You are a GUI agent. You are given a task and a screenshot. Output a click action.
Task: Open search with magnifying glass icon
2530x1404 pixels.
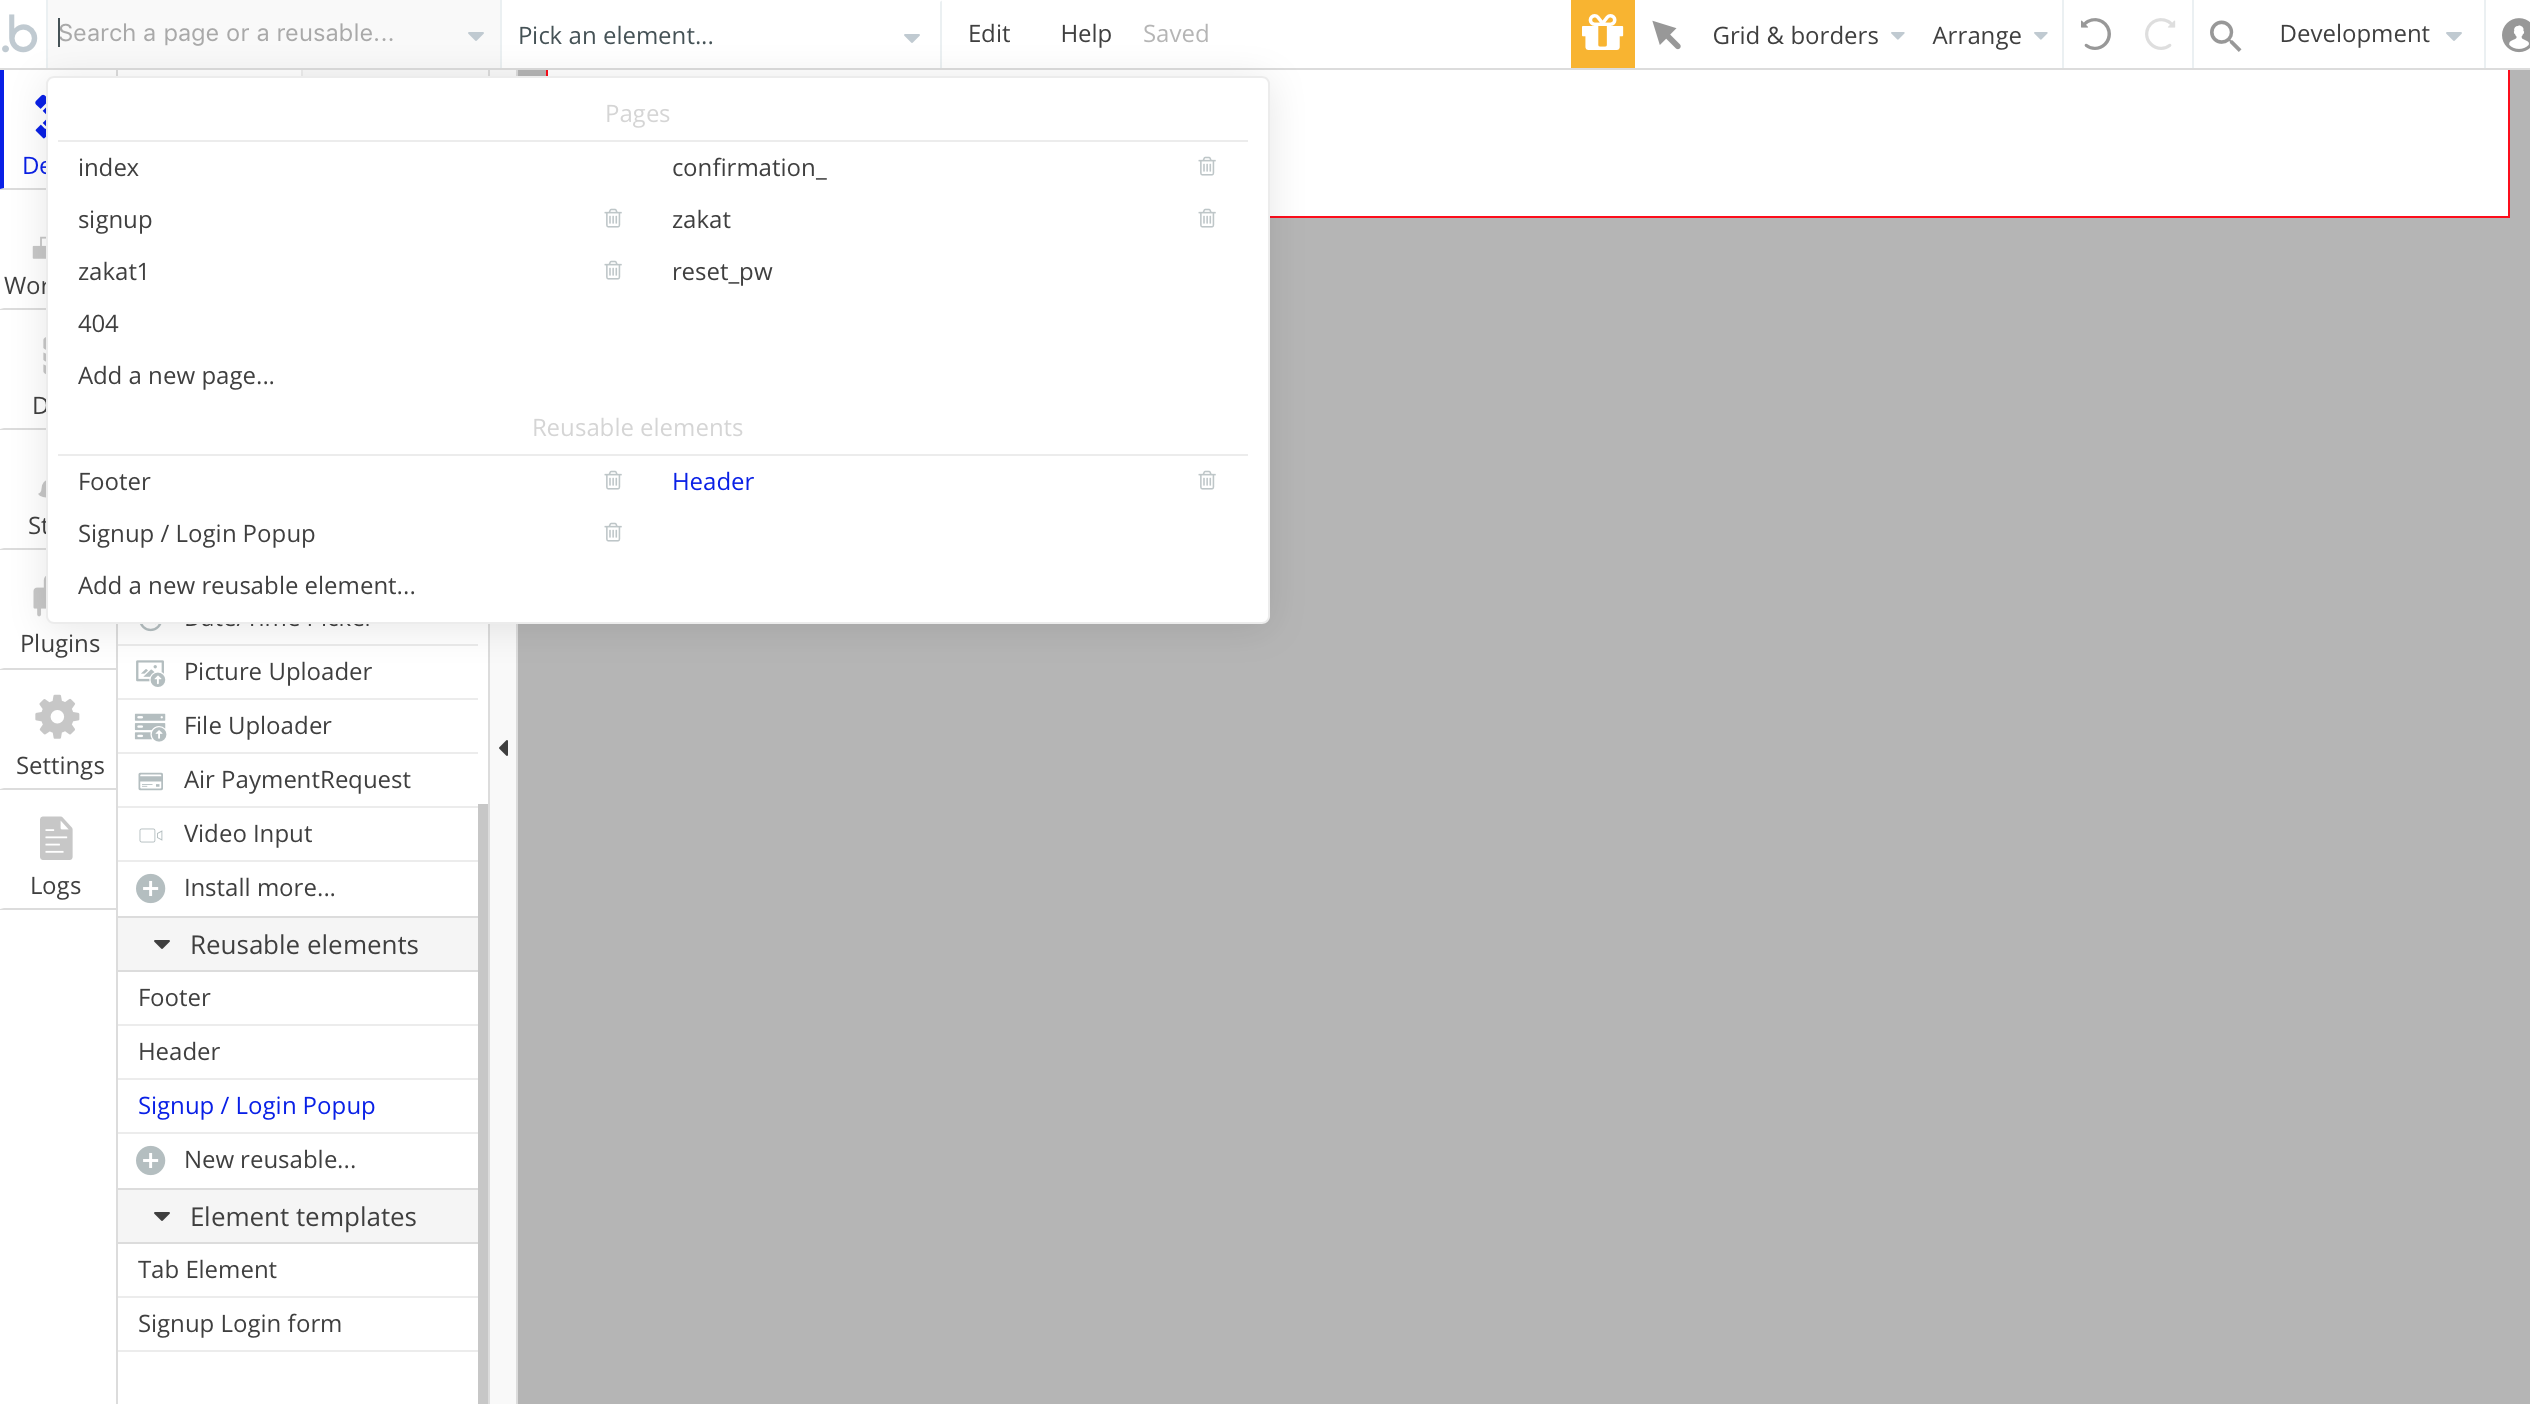(x=2224, y=35)
